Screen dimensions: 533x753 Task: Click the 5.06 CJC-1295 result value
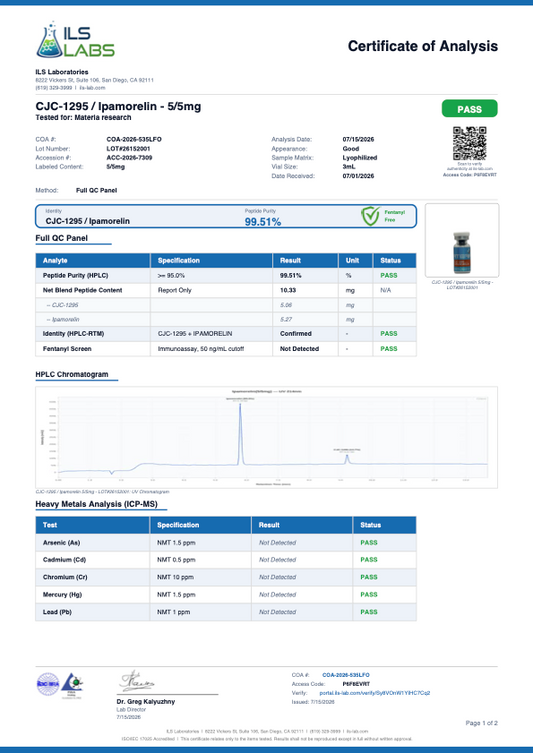286,305
